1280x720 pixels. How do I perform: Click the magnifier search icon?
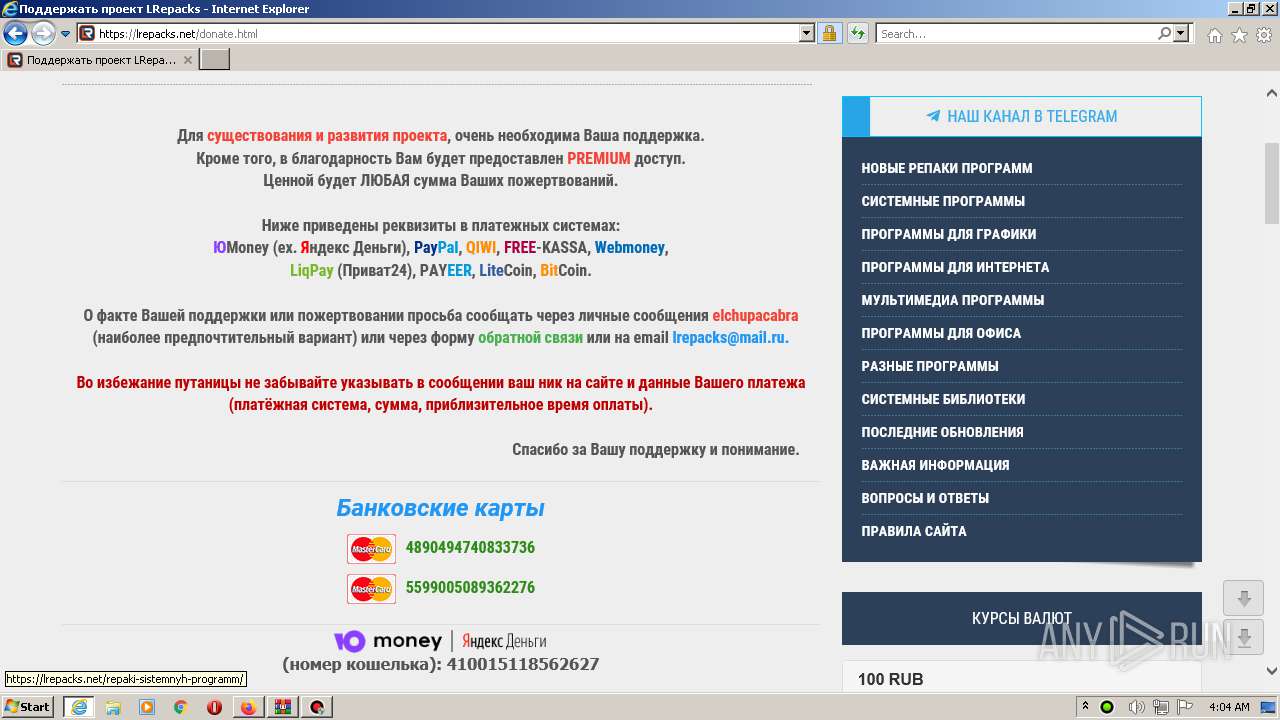pyautogui.click(x=1164, y=33)
